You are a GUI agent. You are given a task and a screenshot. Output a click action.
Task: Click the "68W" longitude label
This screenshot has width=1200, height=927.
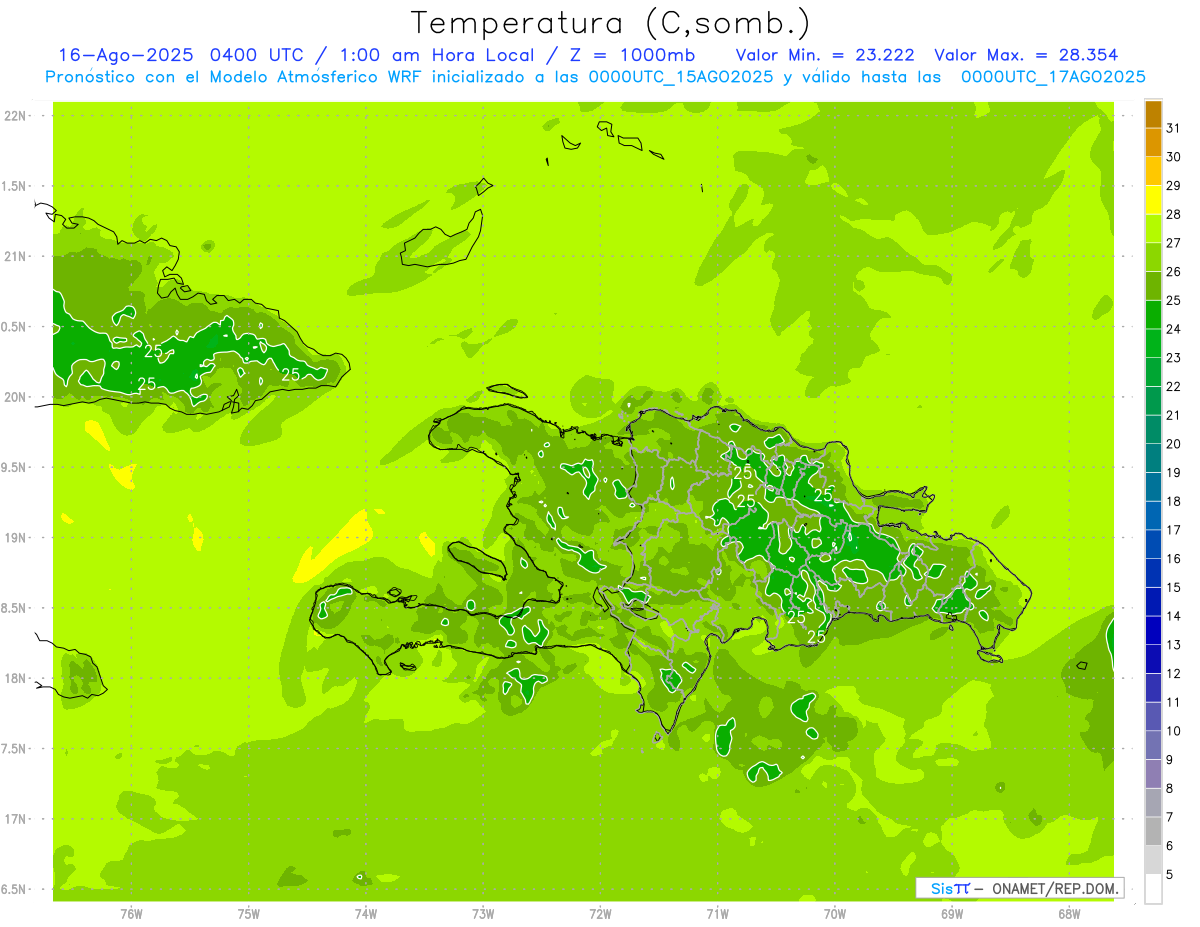click(1069, 914)
